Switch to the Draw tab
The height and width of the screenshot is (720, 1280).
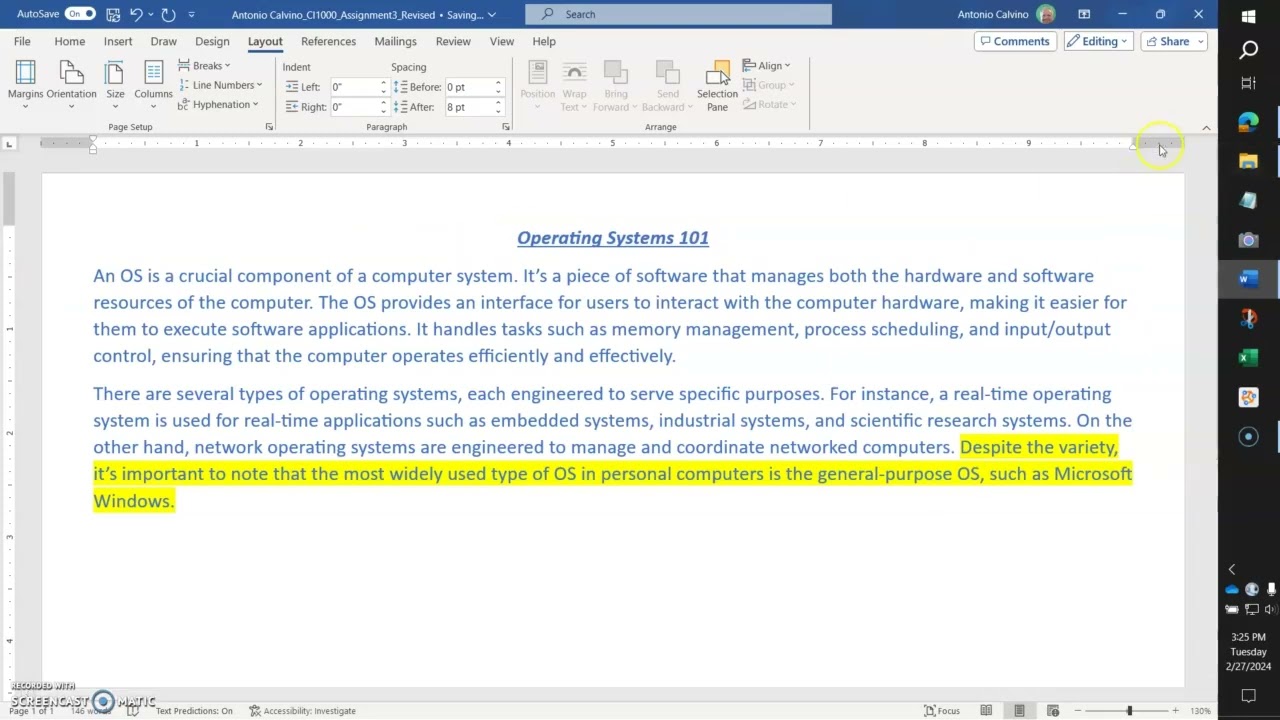(163, 41)
